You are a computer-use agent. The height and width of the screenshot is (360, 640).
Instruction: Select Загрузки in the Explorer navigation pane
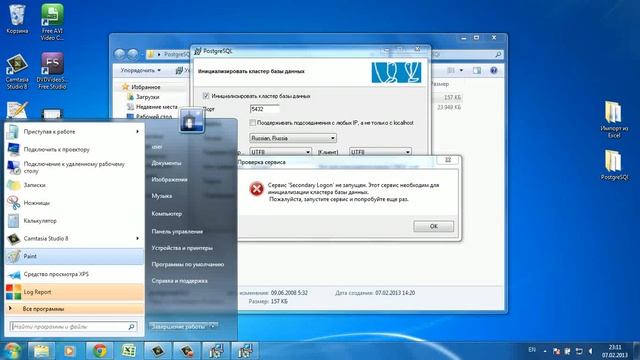pyautogui.click(x=147, y=97)
